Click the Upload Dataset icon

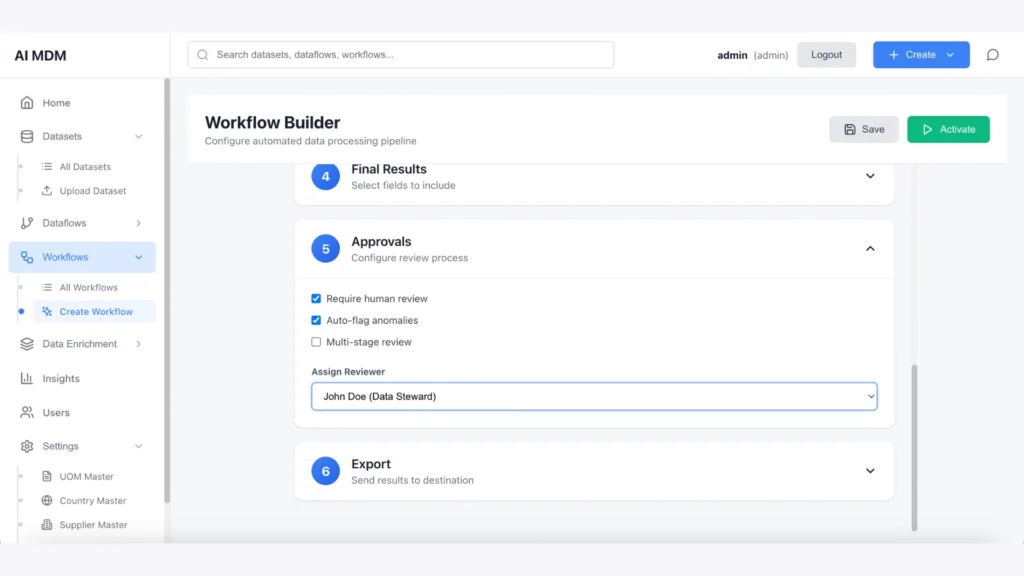(47, 191)
